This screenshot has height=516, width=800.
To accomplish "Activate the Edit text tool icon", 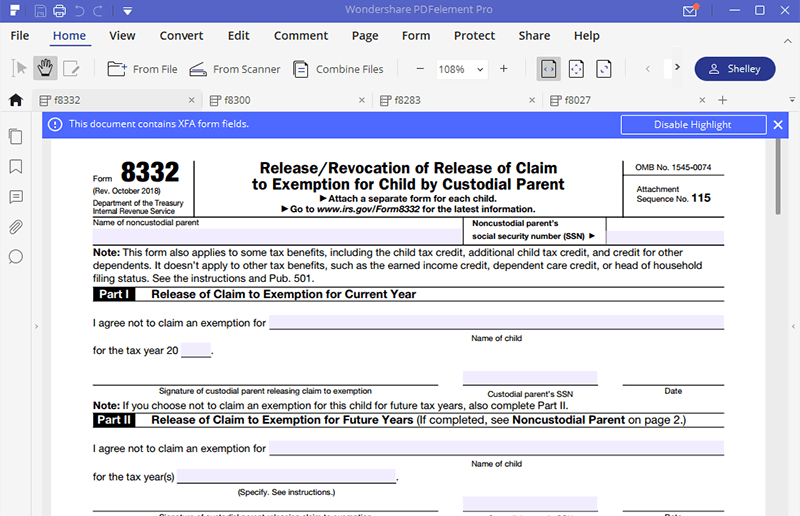I will (71, 69).
